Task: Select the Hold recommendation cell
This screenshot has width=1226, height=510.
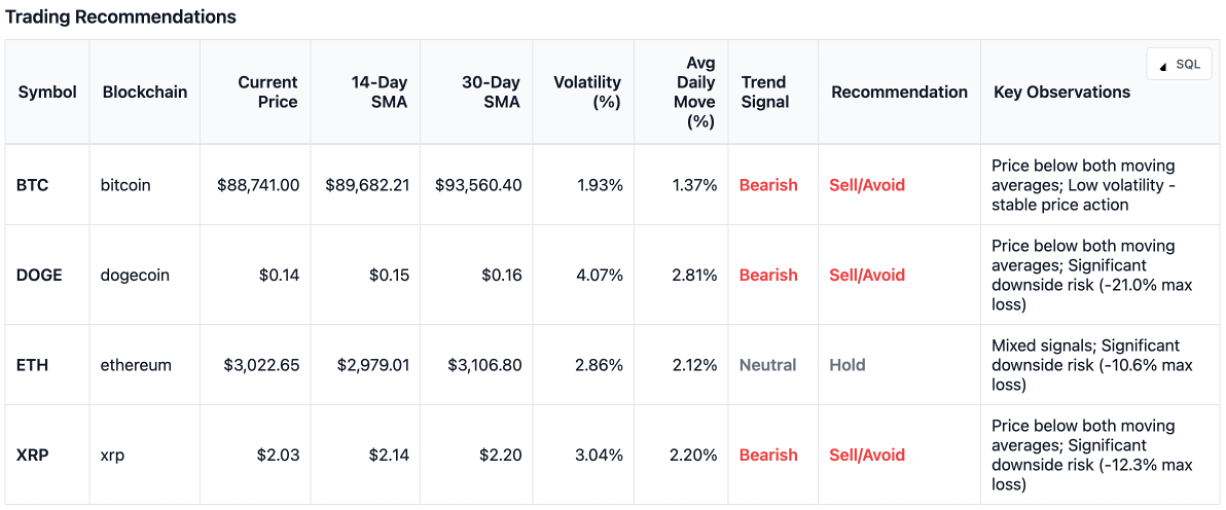Action: (x=847, y=365)
